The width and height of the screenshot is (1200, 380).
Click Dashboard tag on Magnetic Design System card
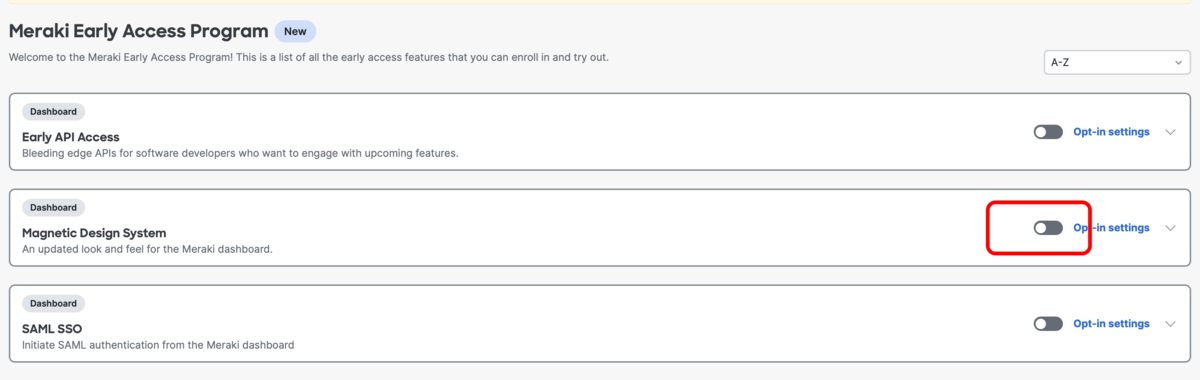click(53, 208)
